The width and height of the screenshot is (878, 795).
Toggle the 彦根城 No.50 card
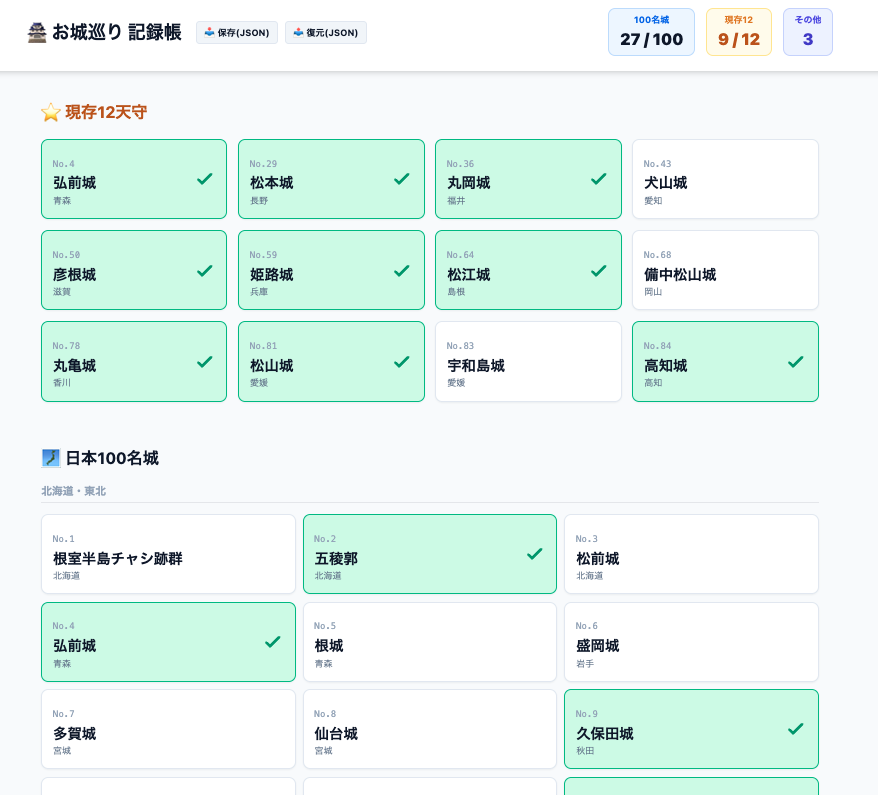pos(134,270)
